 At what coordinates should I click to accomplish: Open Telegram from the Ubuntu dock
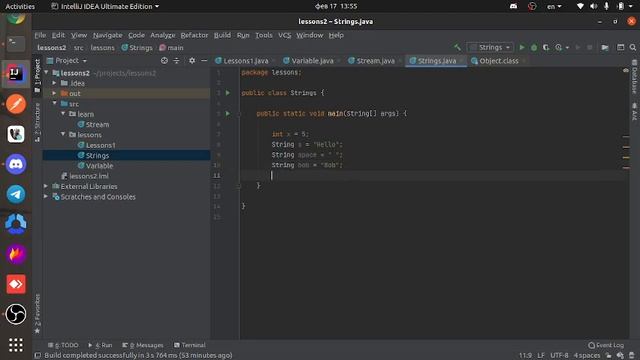click(x=16, y=194)
